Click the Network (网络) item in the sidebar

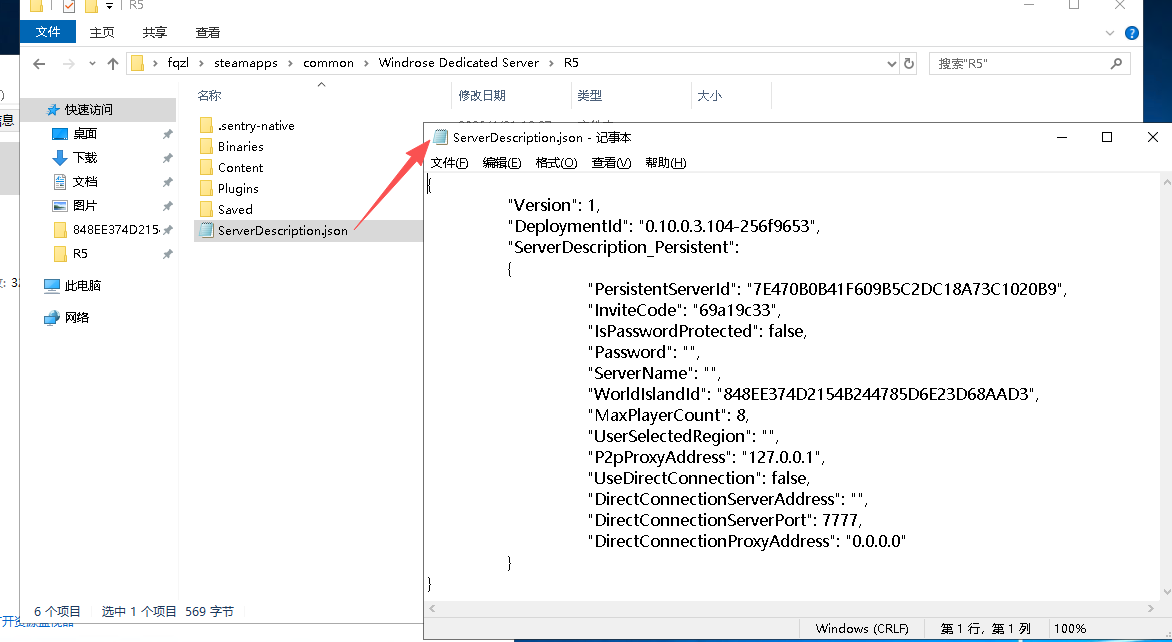point(77,318)
